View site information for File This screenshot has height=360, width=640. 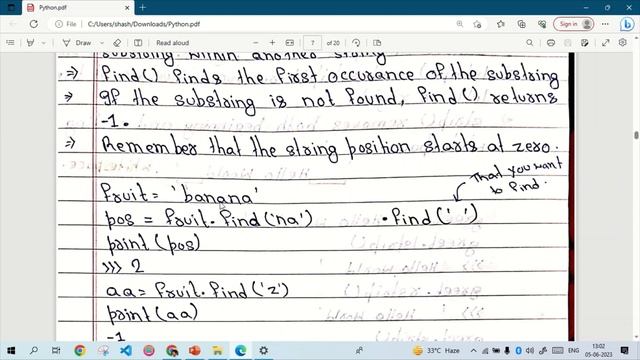(x=66, y=24)
